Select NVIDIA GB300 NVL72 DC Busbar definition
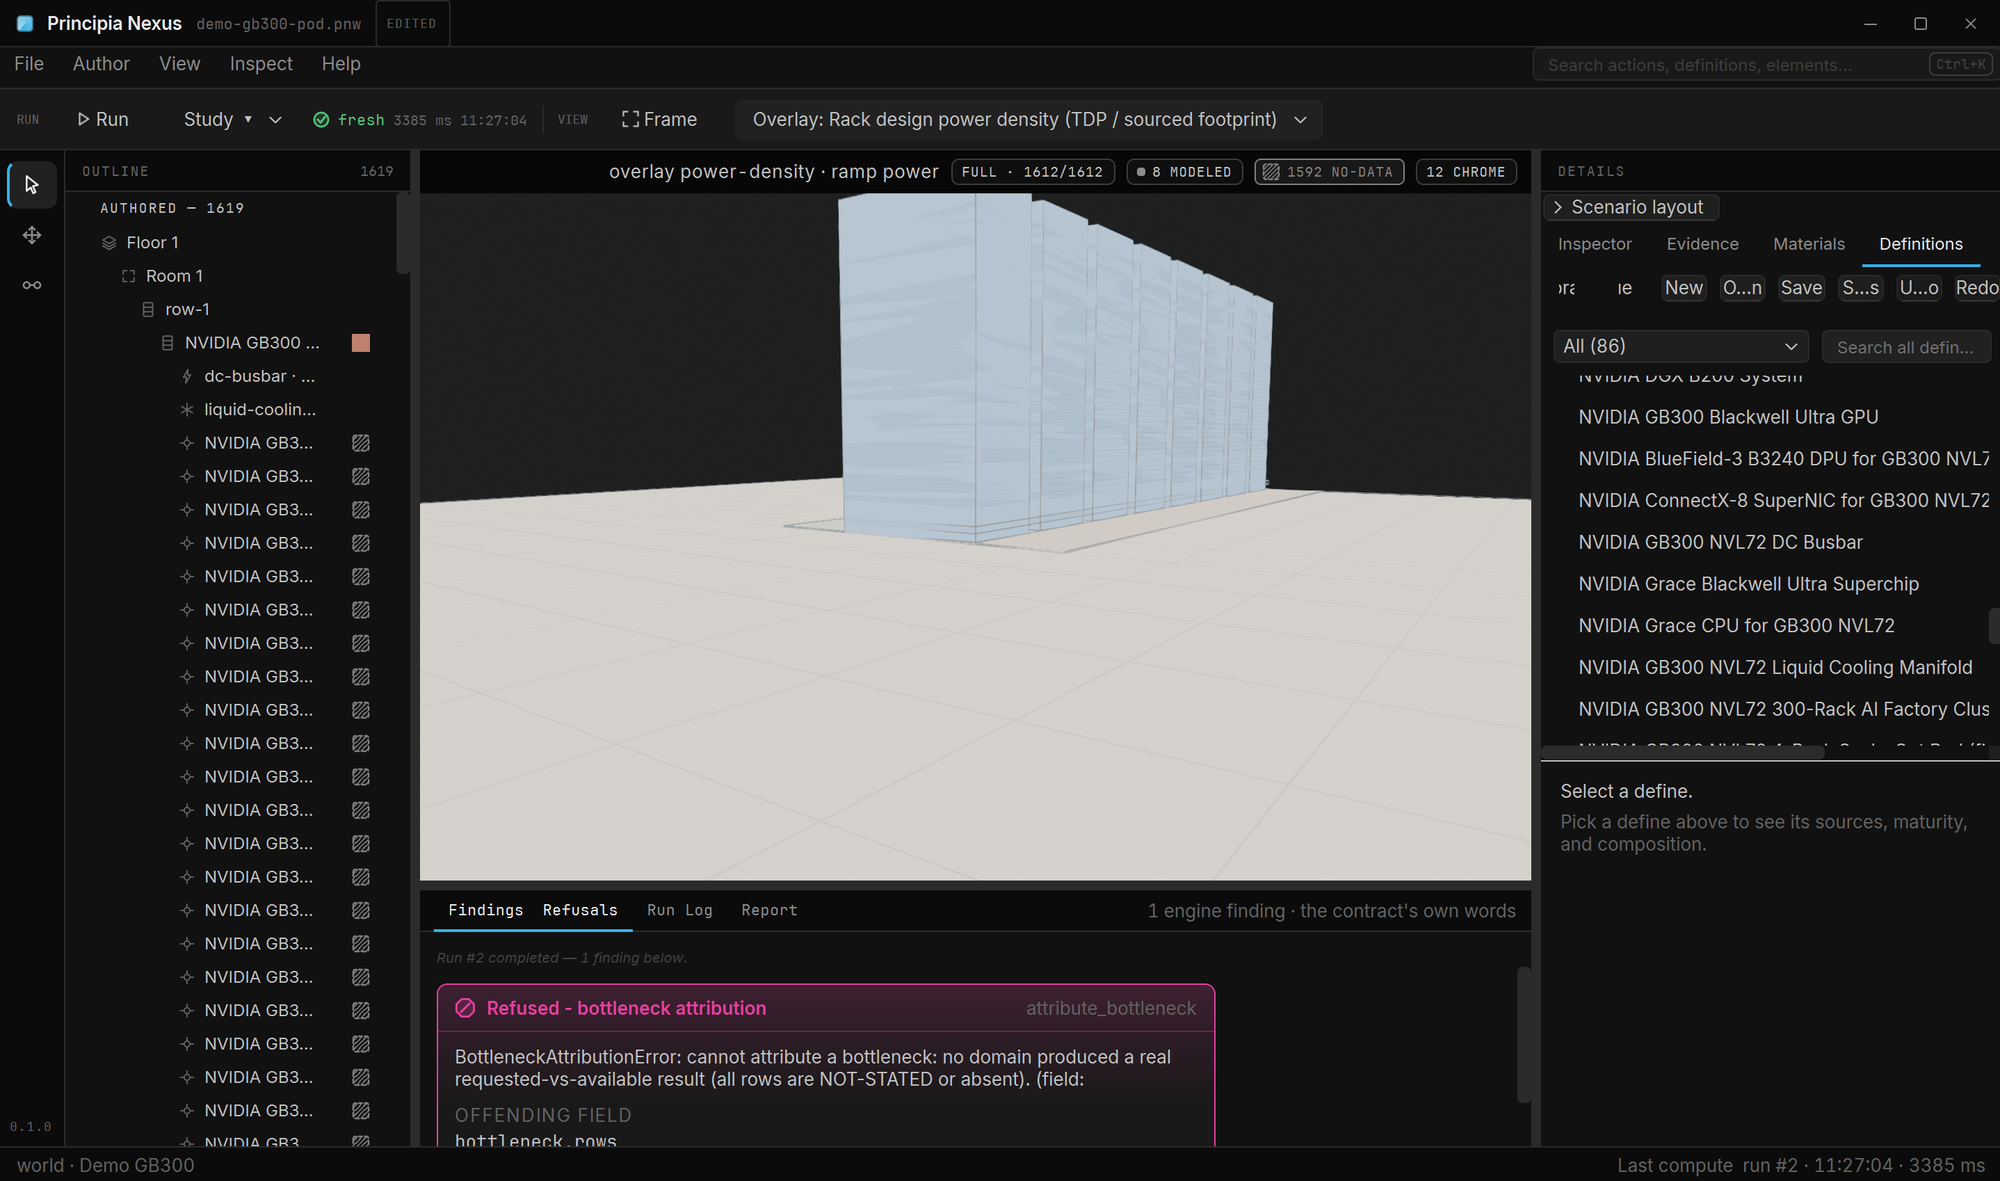This screenshot has height=1181, width=2000. point(1720,543)
